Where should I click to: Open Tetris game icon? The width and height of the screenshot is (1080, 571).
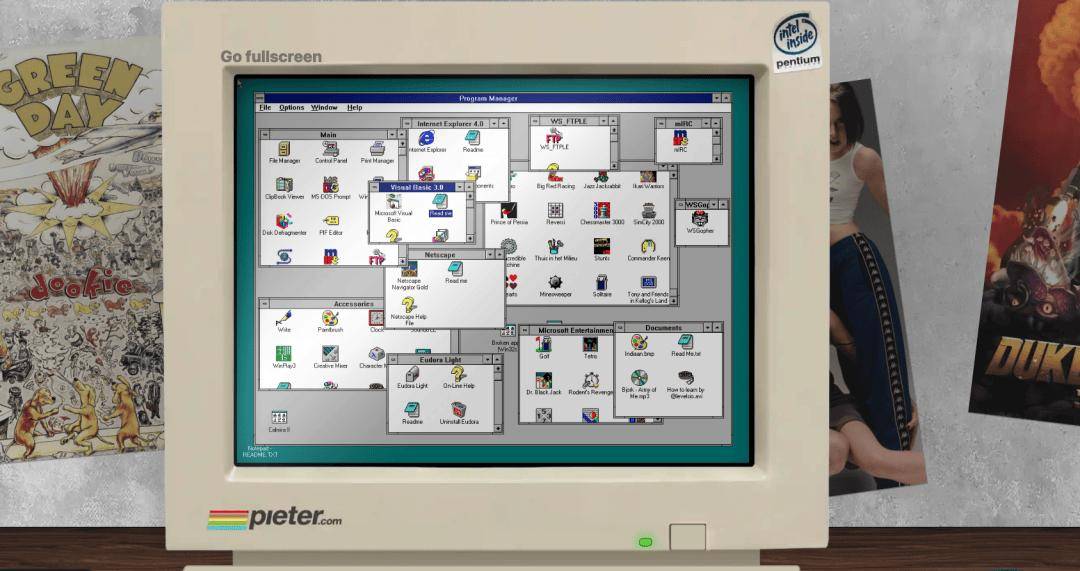[590, 349]
